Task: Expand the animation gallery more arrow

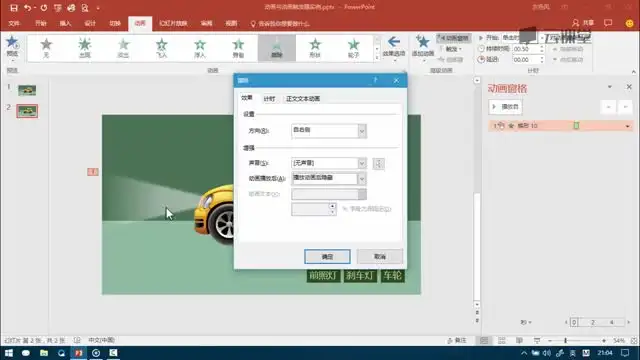Action: pos(377,58)
